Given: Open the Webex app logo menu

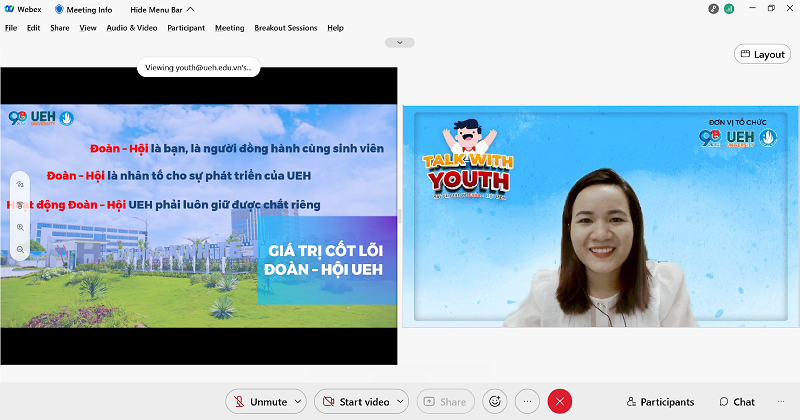Looking at the screenshot, I should [x=22, y=10].
